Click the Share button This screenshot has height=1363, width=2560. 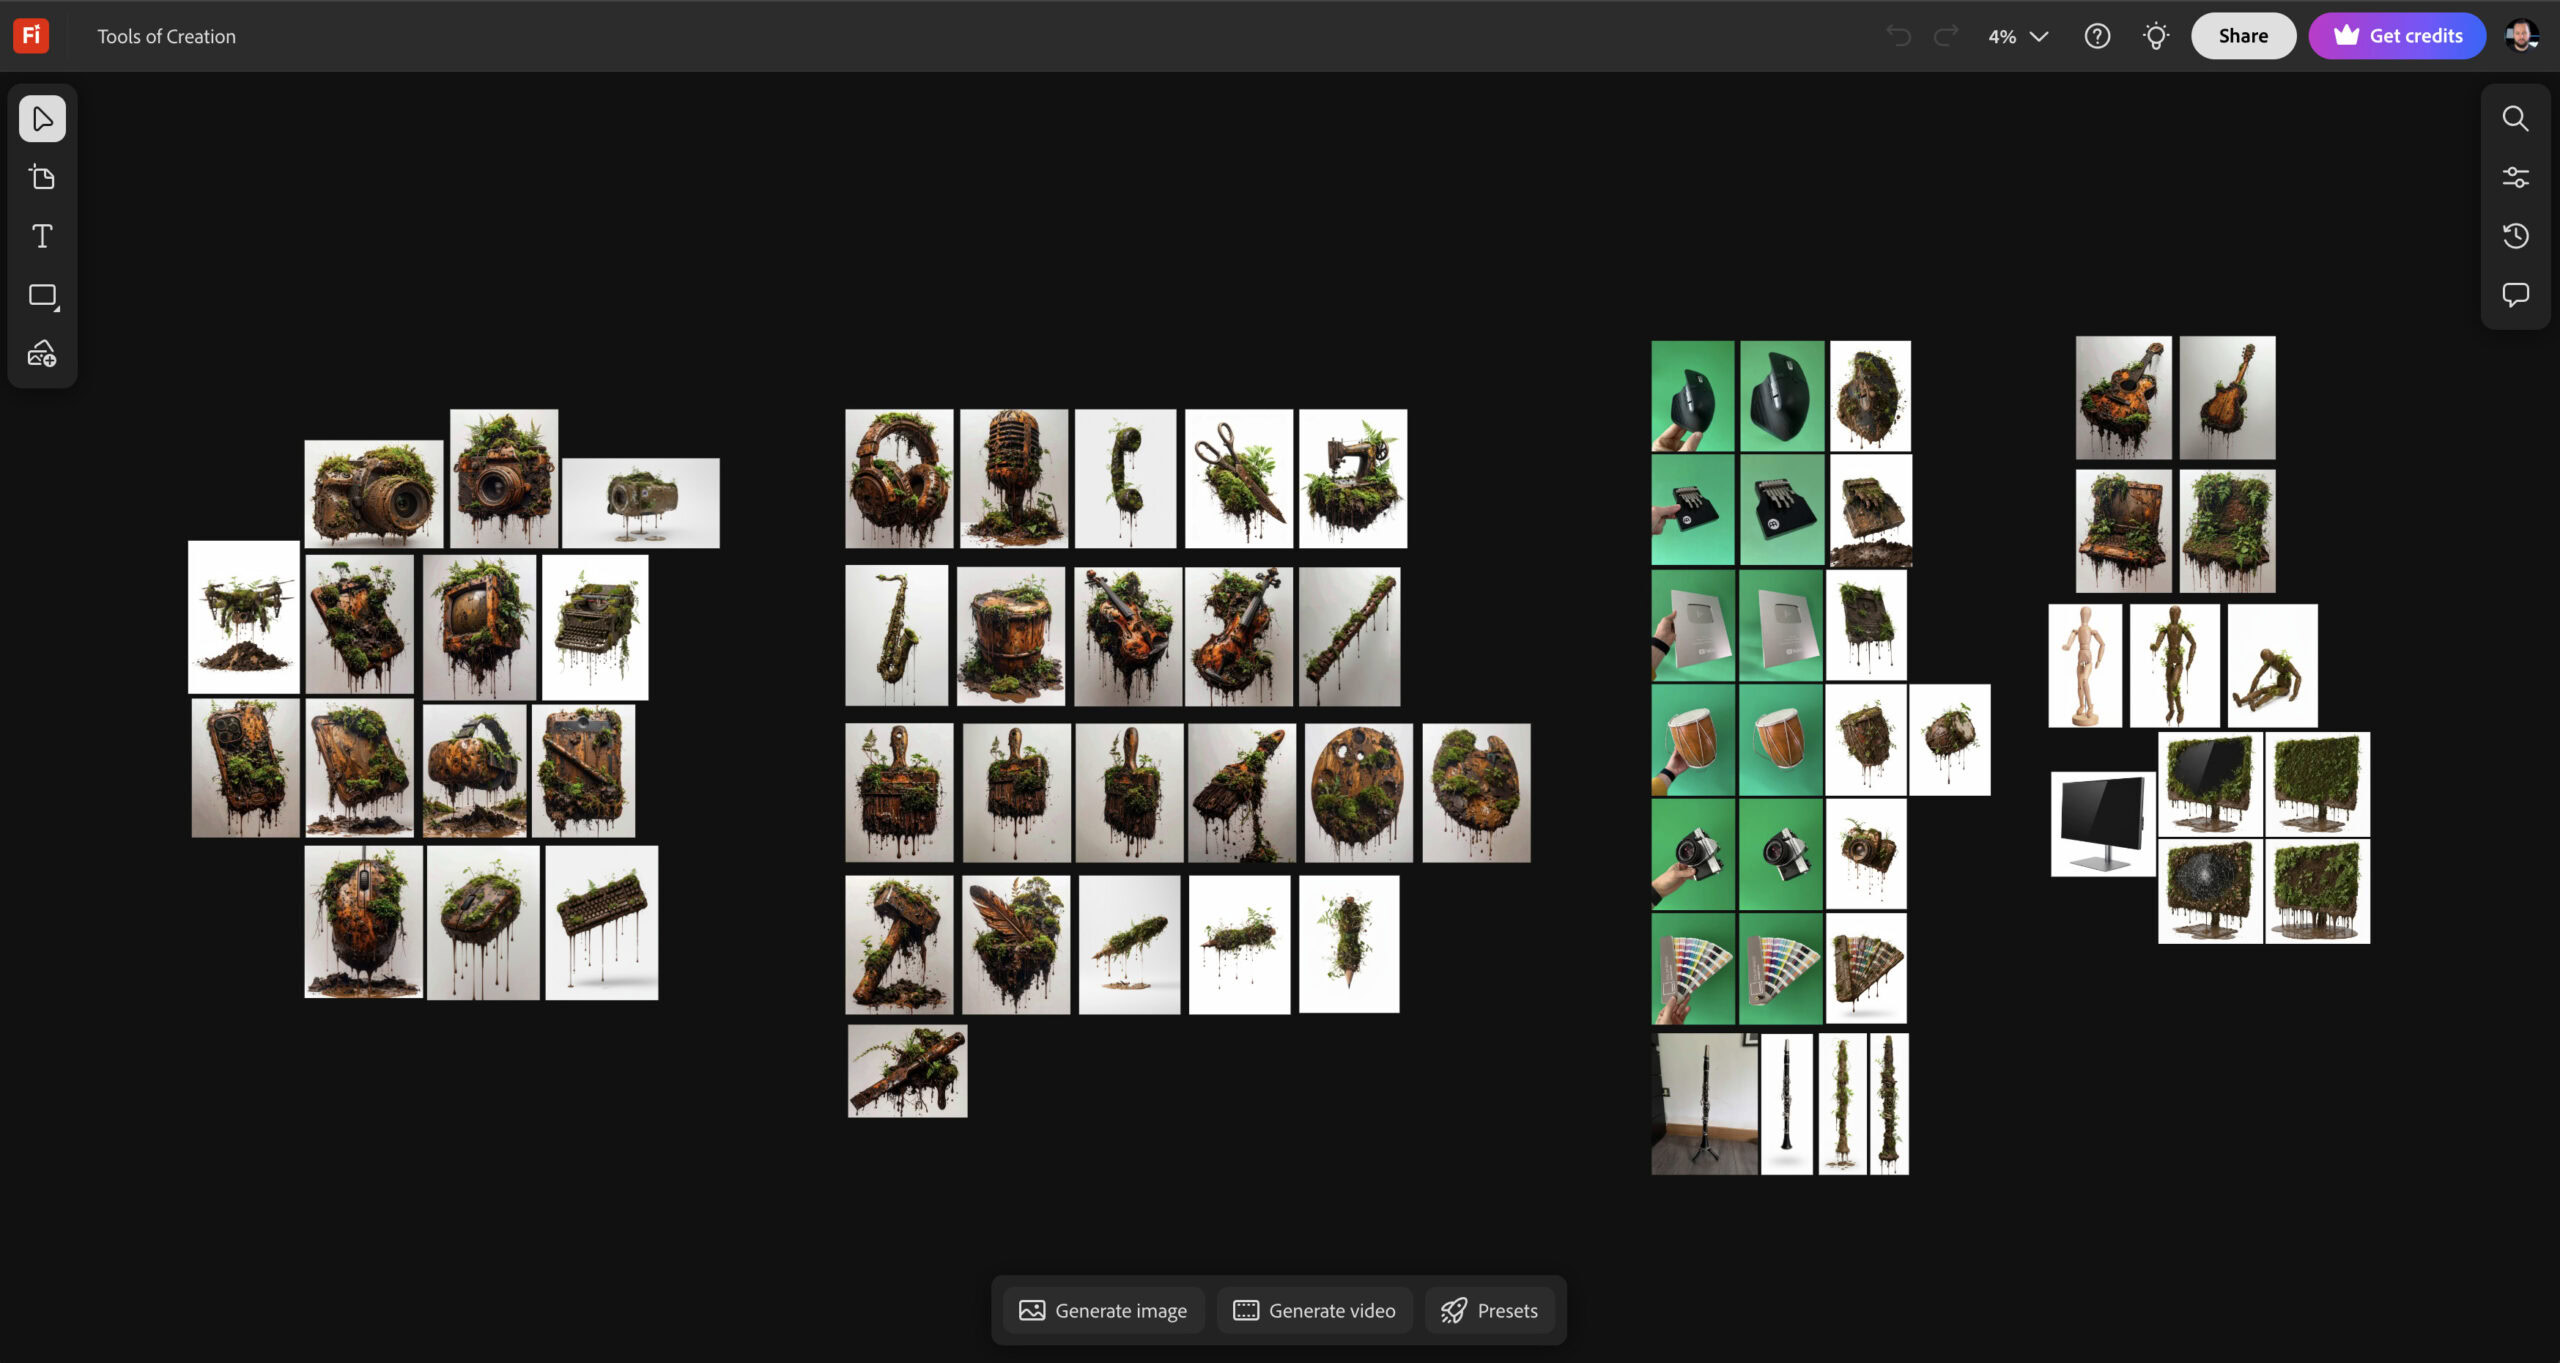pos(2243,36)
